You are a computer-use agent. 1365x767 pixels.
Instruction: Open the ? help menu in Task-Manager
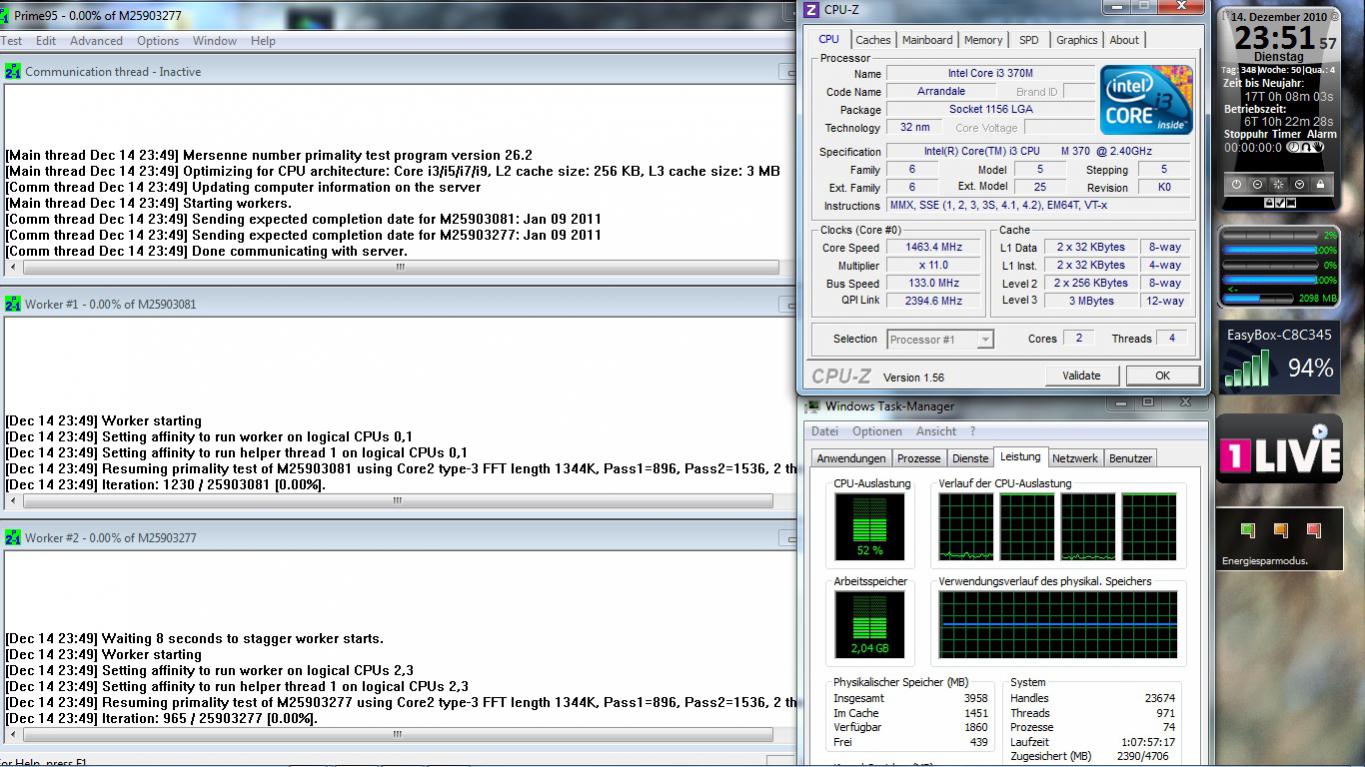click(972, 432)
